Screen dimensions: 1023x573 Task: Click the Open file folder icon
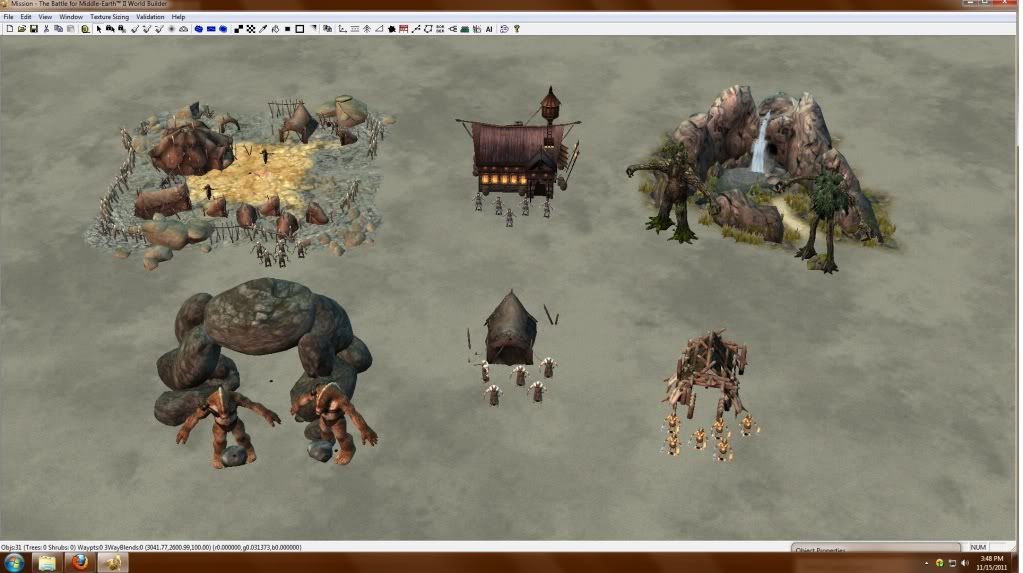pos(21,29)
